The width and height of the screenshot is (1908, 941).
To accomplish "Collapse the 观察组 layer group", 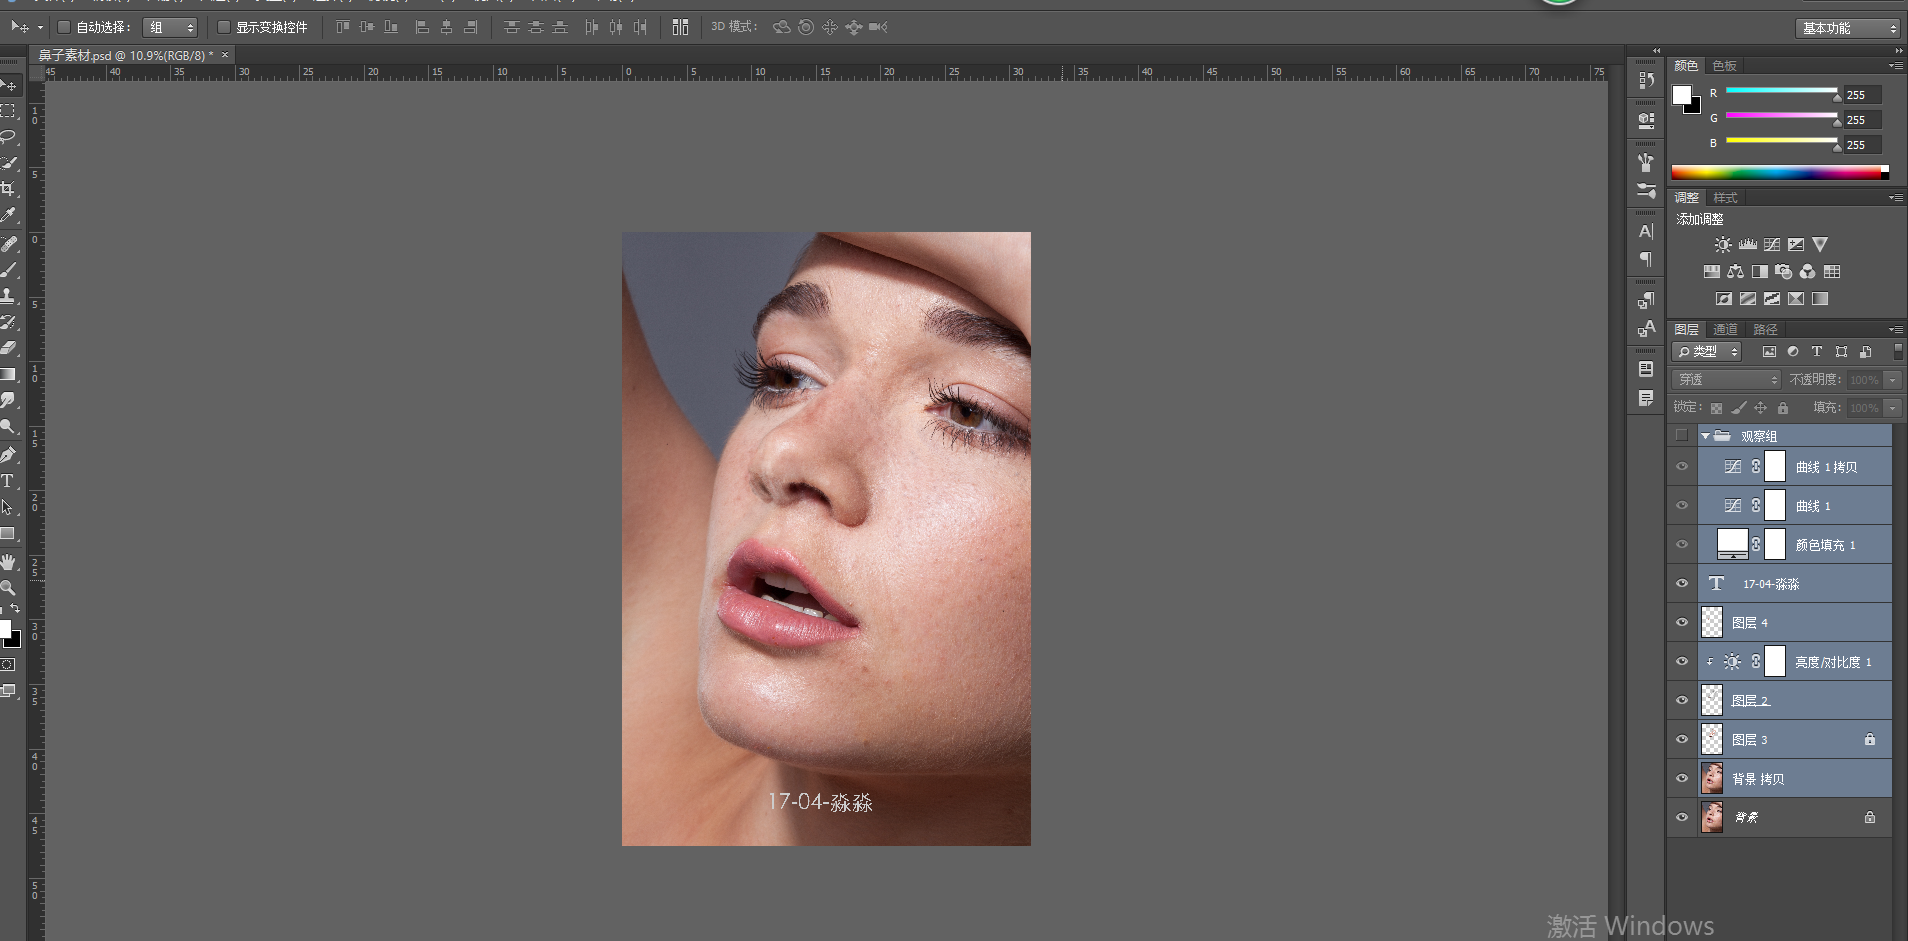I will click(x=1705, y=436).
